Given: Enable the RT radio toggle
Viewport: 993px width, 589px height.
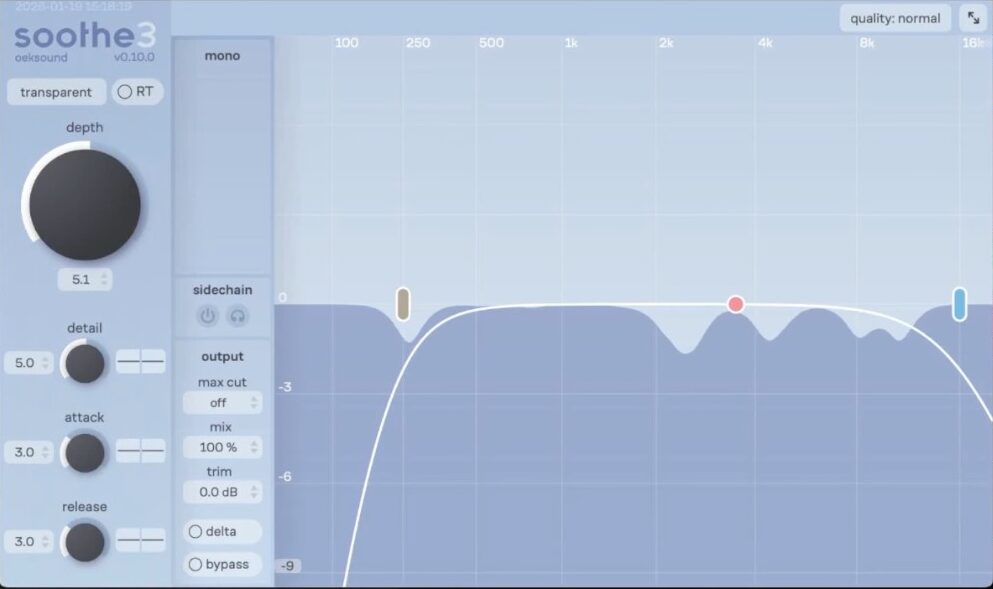Looking at the screenshot, I should [x=137, y=92].
